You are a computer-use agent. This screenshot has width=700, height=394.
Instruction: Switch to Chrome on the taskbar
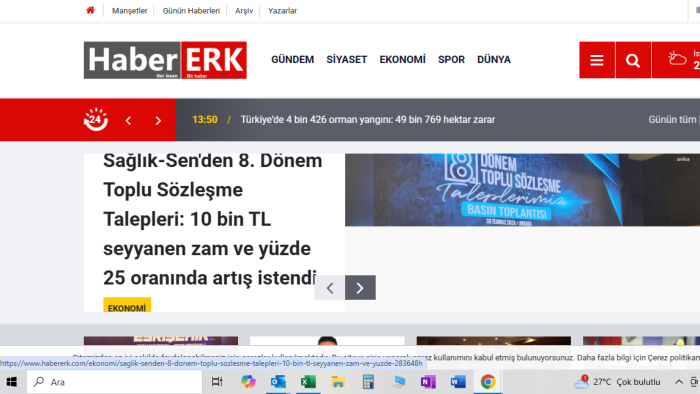[488, 382]
